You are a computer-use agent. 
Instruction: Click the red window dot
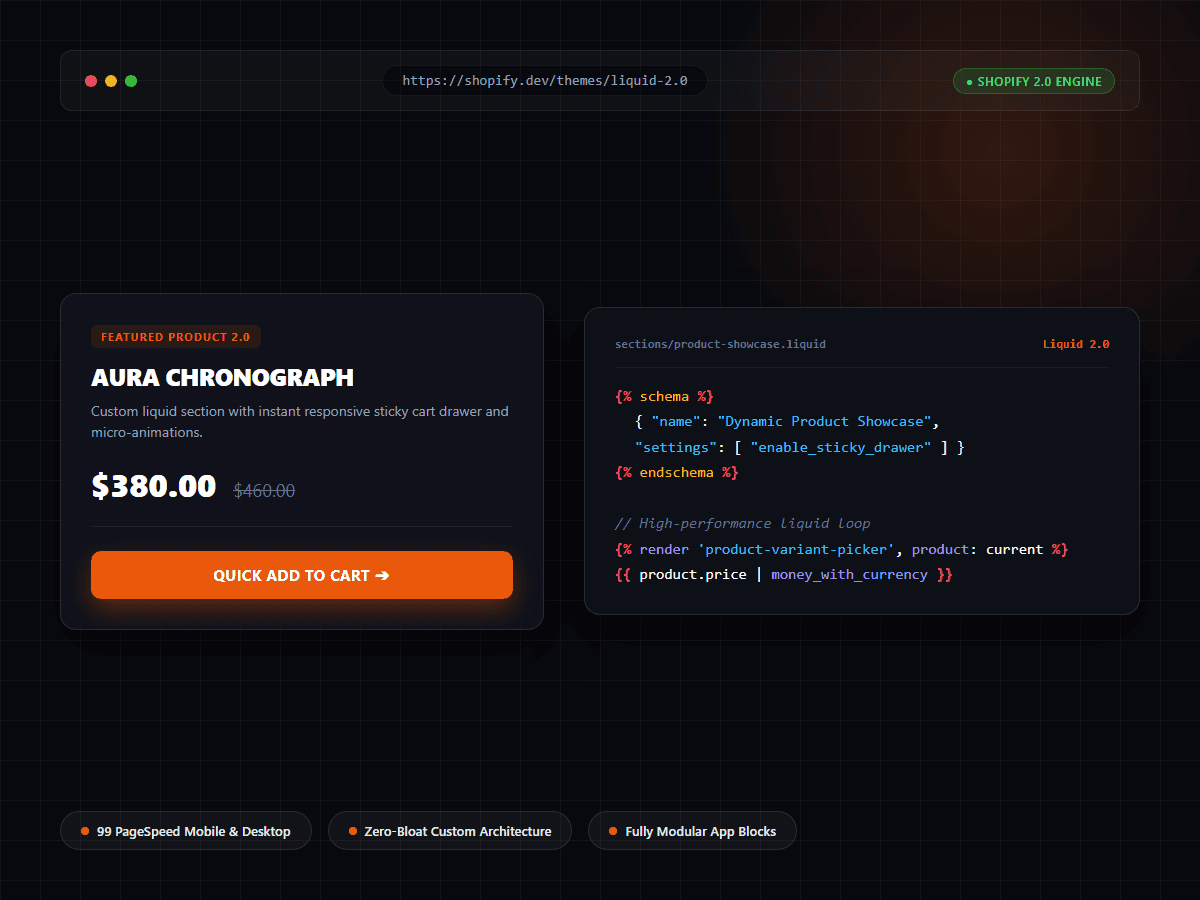91,81
